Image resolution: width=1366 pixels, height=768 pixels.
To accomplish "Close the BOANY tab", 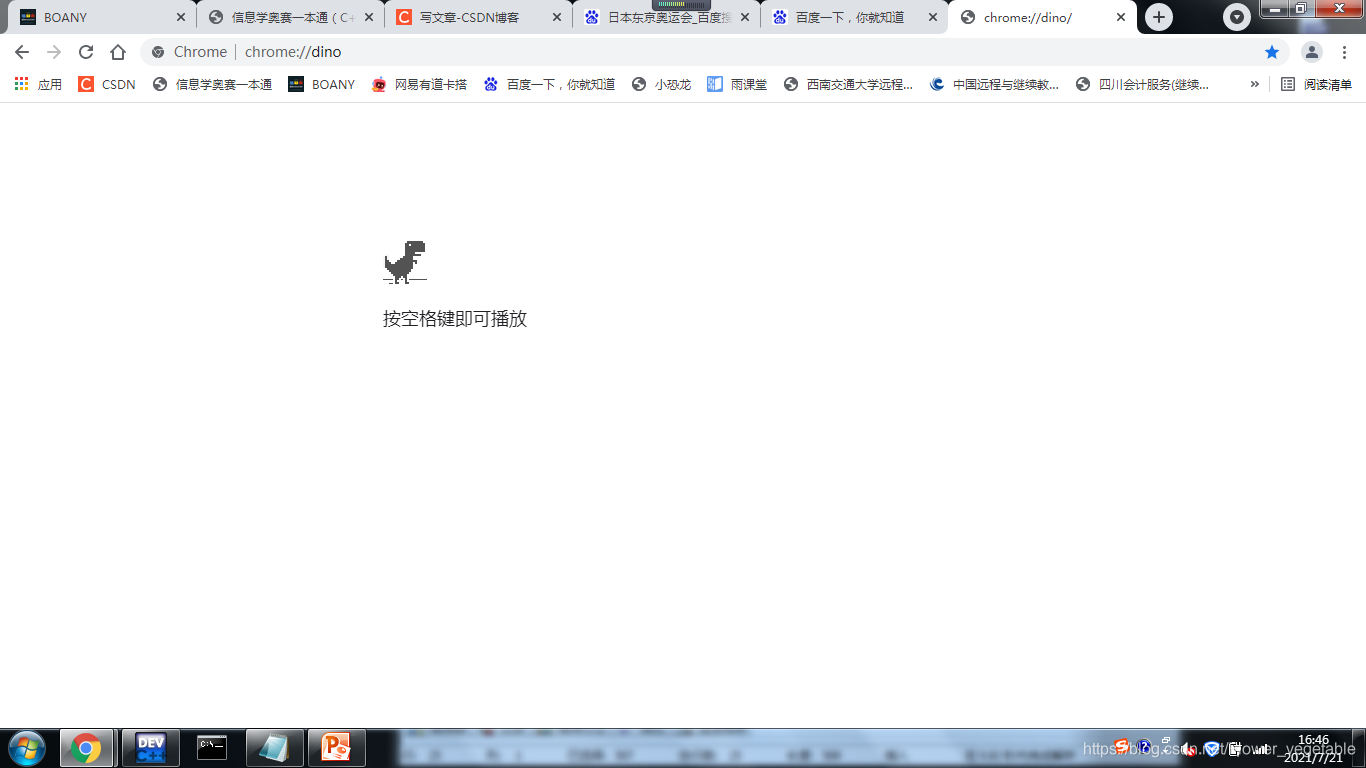I will tap(181, 17).
